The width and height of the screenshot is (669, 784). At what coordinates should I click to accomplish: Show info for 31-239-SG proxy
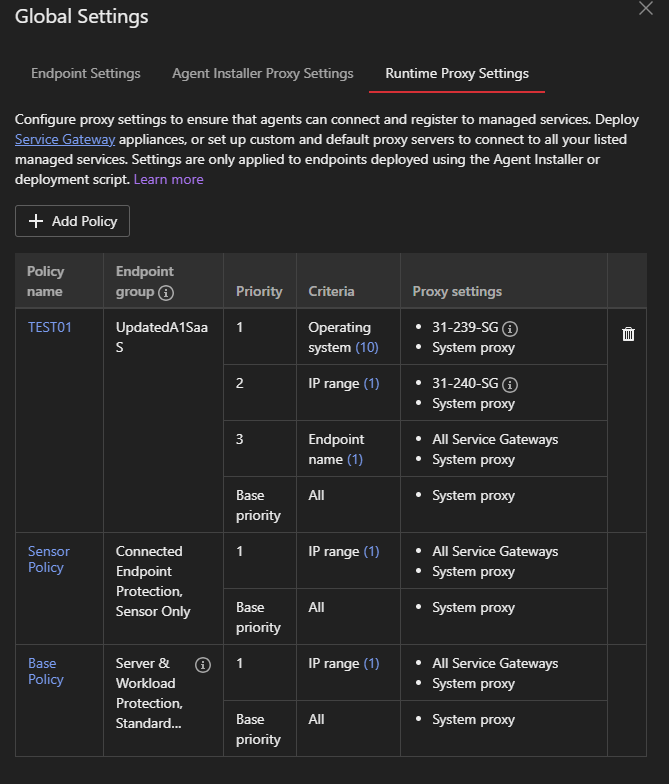click(510, 328)
